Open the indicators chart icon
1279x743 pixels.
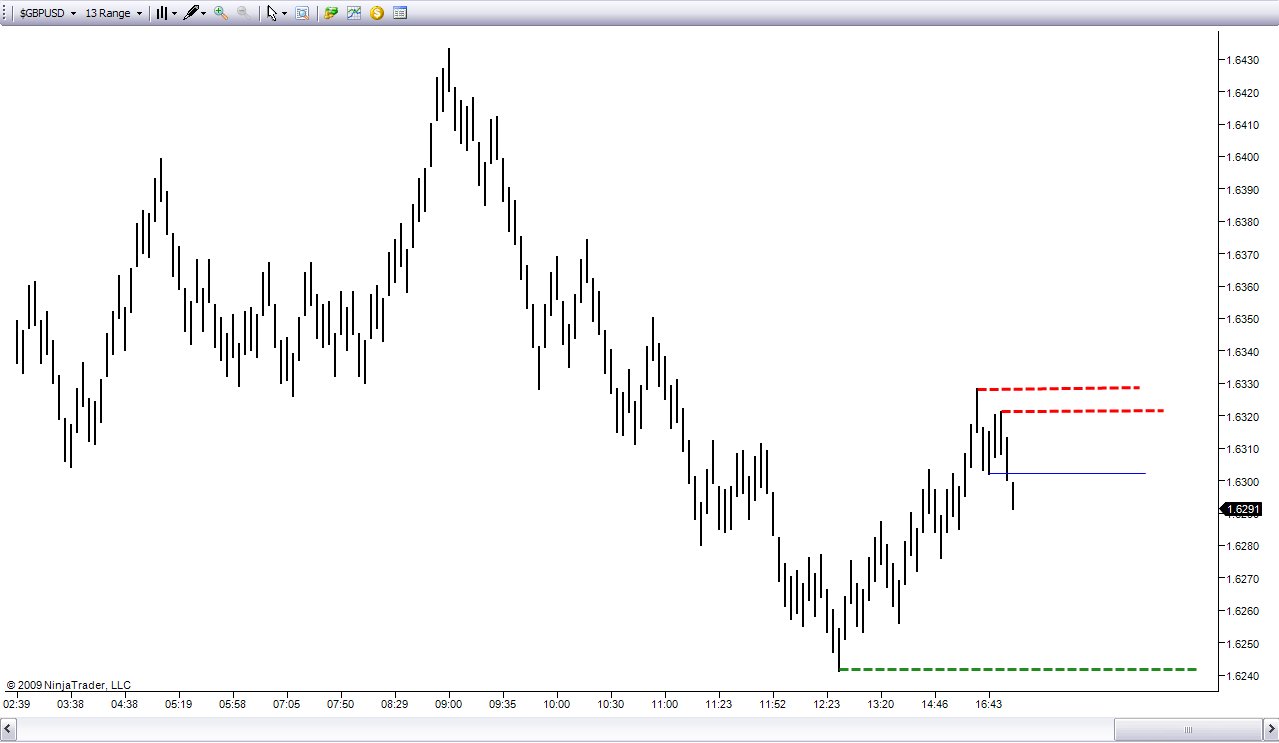coord(354,14)
